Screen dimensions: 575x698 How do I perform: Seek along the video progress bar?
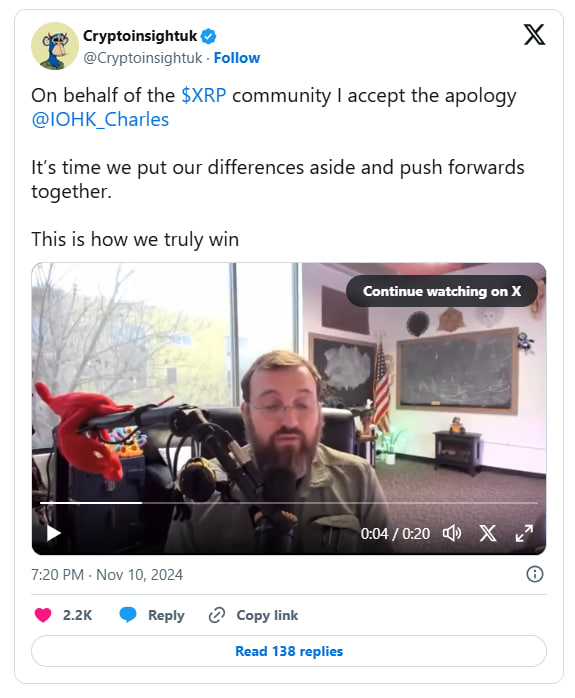(288, 503)
